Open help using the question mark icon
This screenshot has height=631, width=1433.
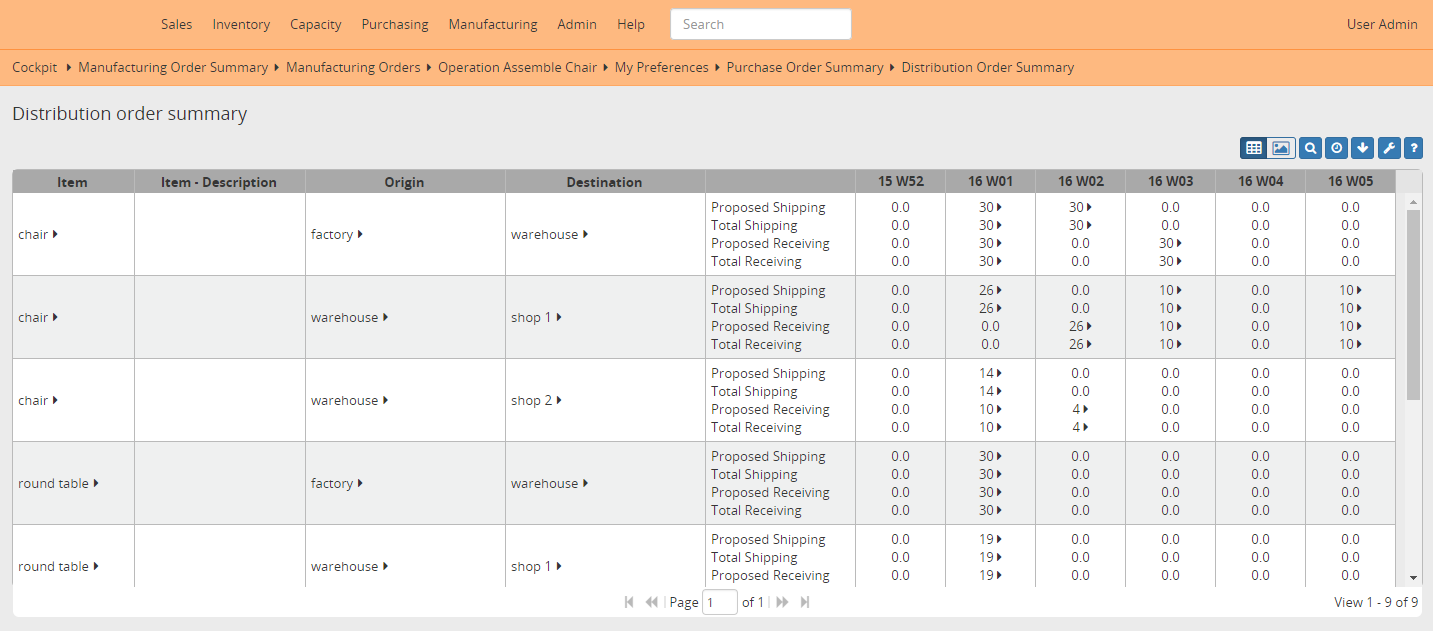coord(1413,147)
